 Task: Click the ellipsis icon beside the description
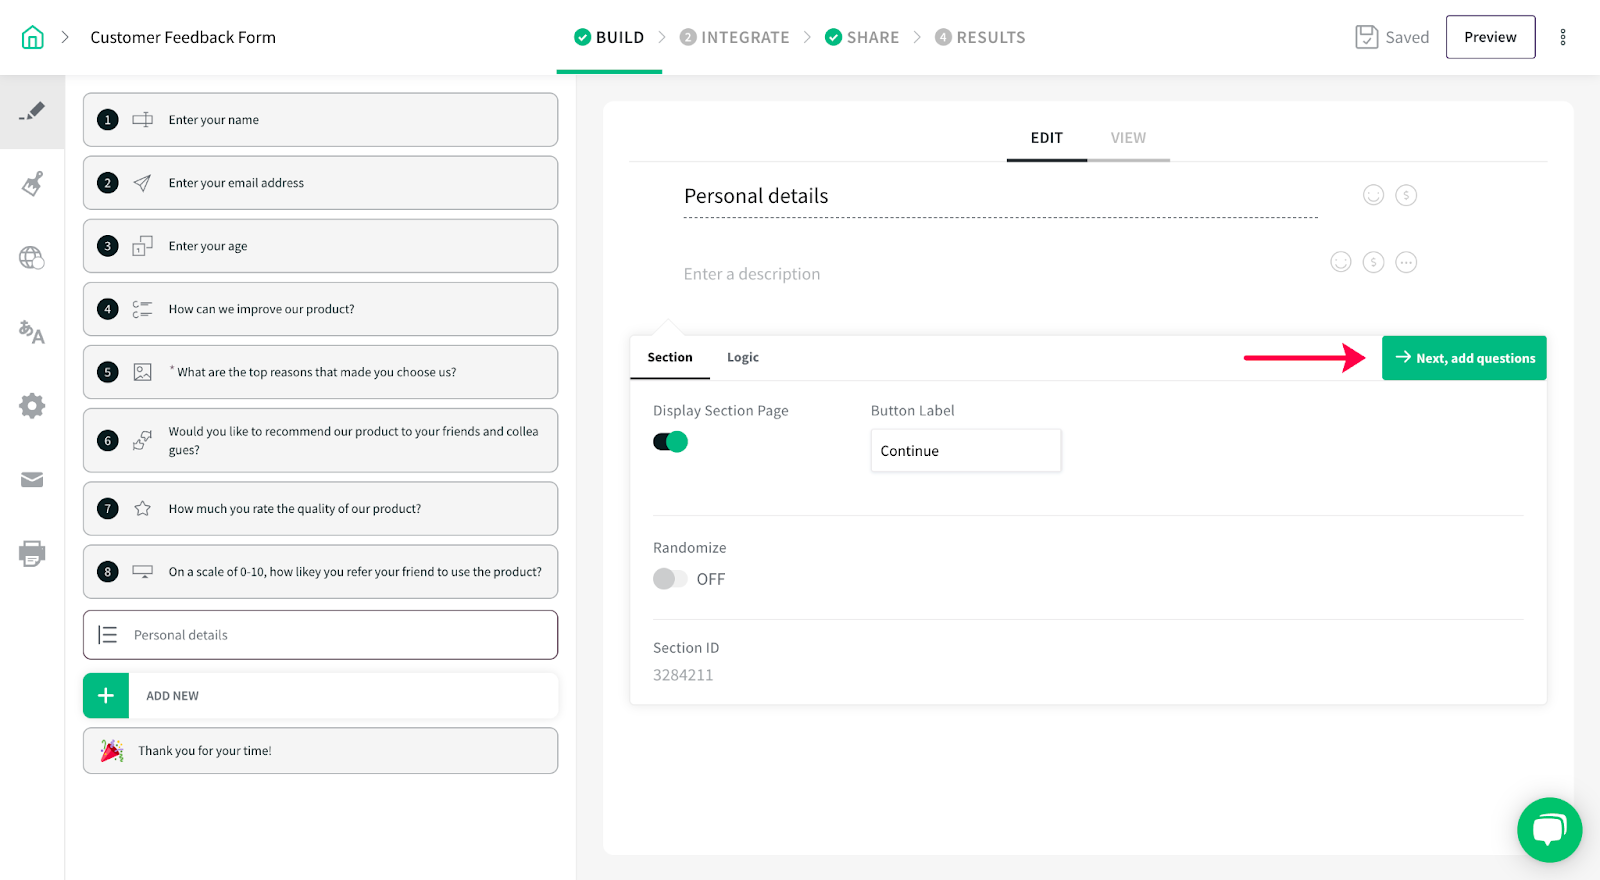tap(1406, 262)
